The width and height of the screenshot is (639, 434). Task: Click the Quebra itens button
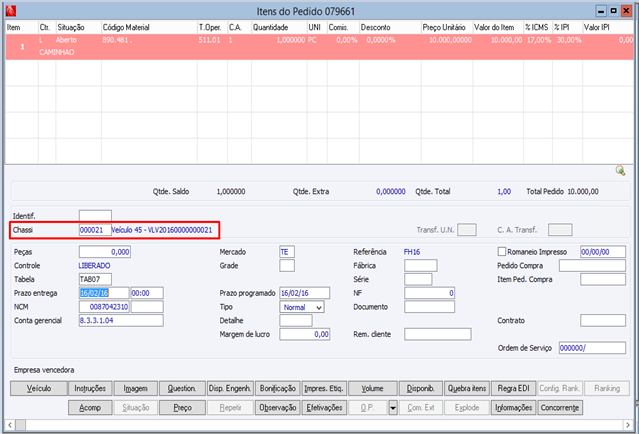[x=467, y=388]
